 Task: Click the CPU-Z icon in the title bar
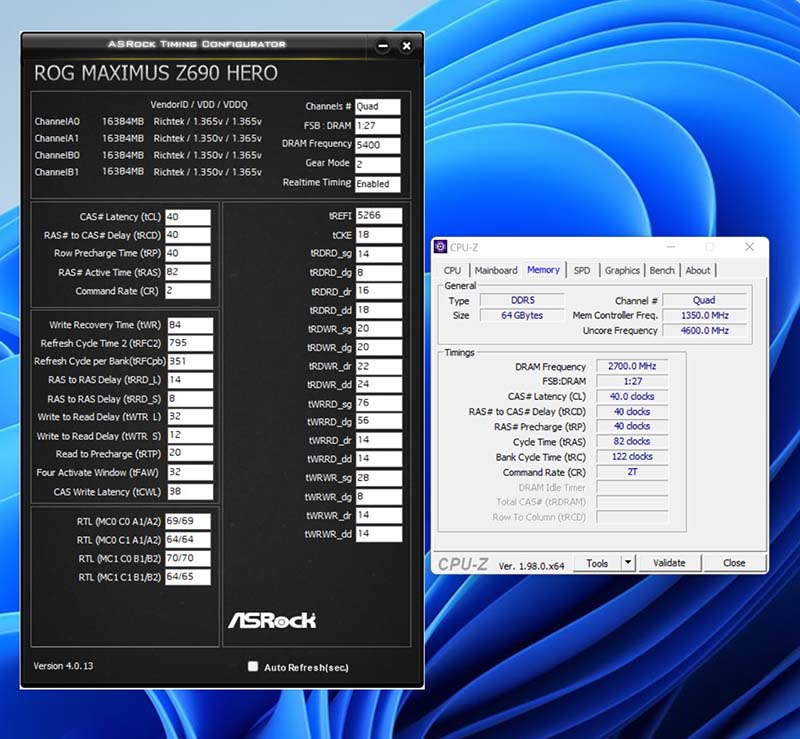pos(441,246)
